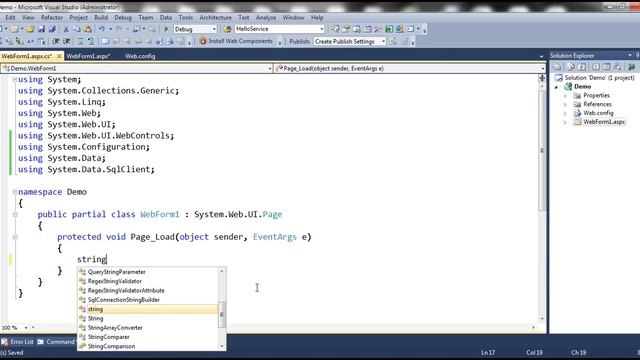Click the Undo arrow icon
This screenshot has height=360, width=640.
tap(102, 29)
